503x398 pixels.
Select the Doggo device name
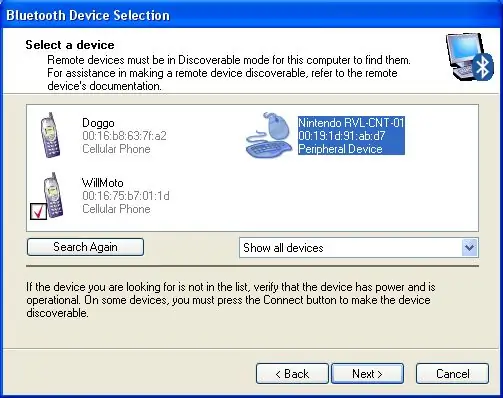pos(98,123)
